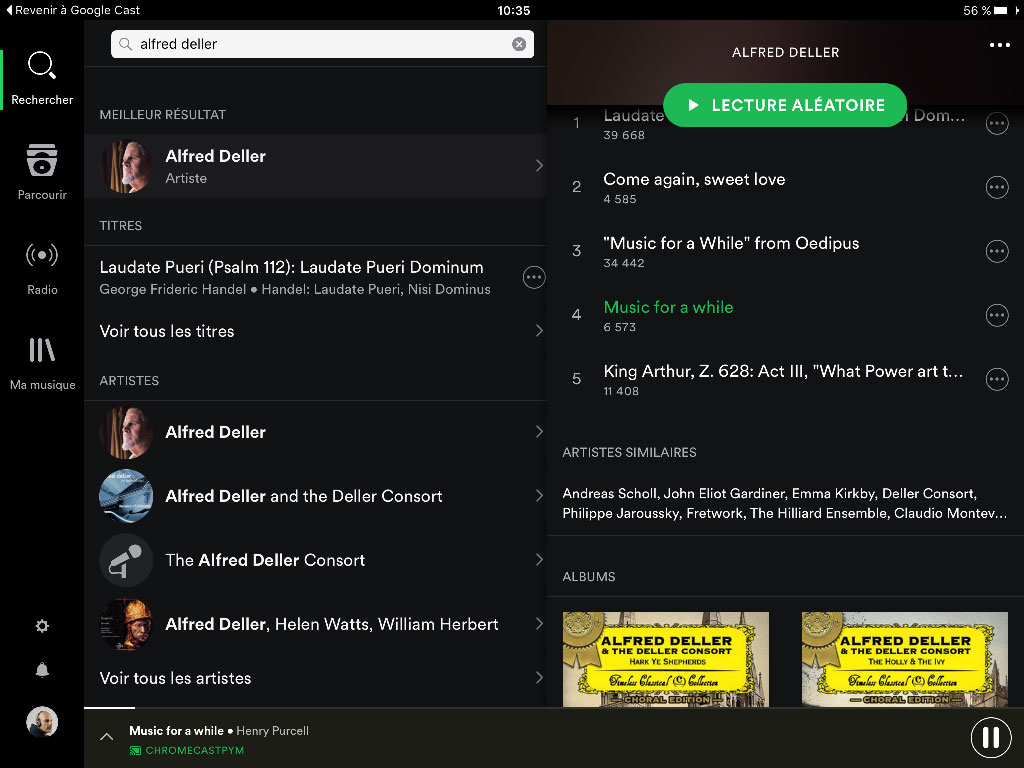
Task: Open Voir tous les artistes
Action: coord(315,678)
